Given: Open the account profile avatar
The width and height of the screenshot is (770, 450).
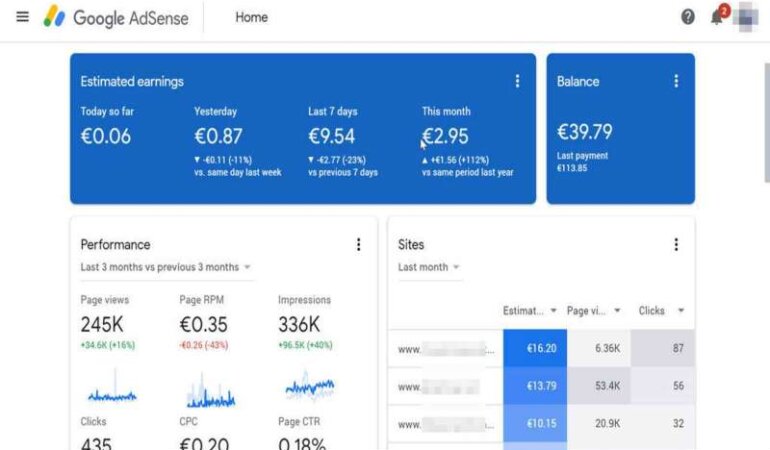Looking at the screenshot, I should 745,18.
